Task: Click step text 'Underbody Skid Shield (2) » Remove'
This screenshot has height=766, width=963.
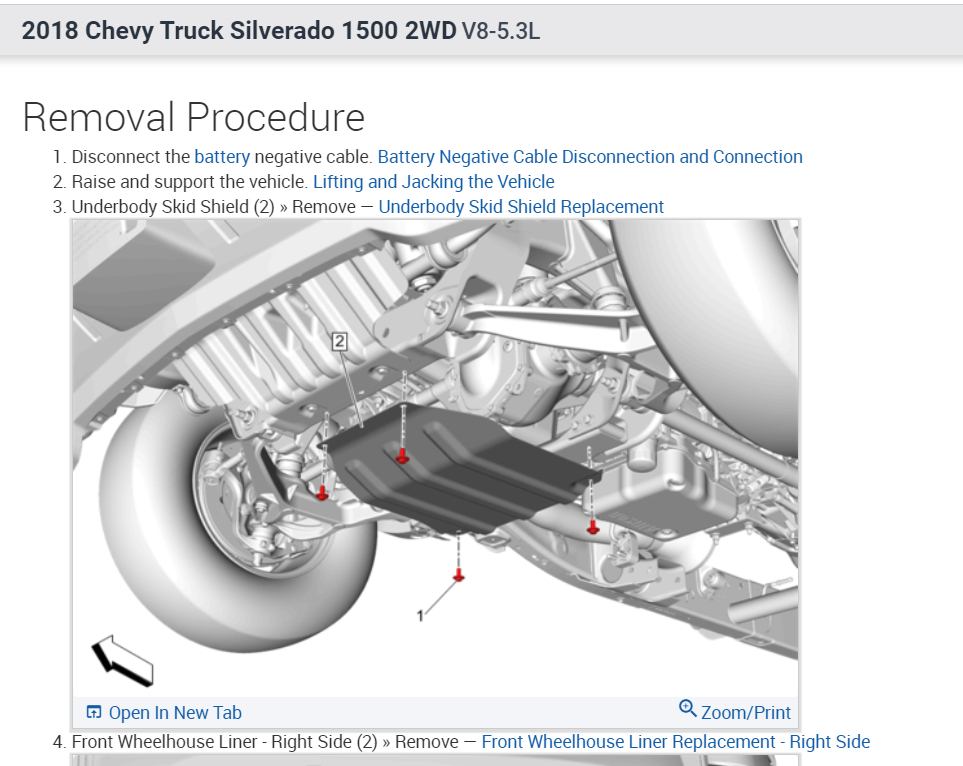Action: [214, 207]
